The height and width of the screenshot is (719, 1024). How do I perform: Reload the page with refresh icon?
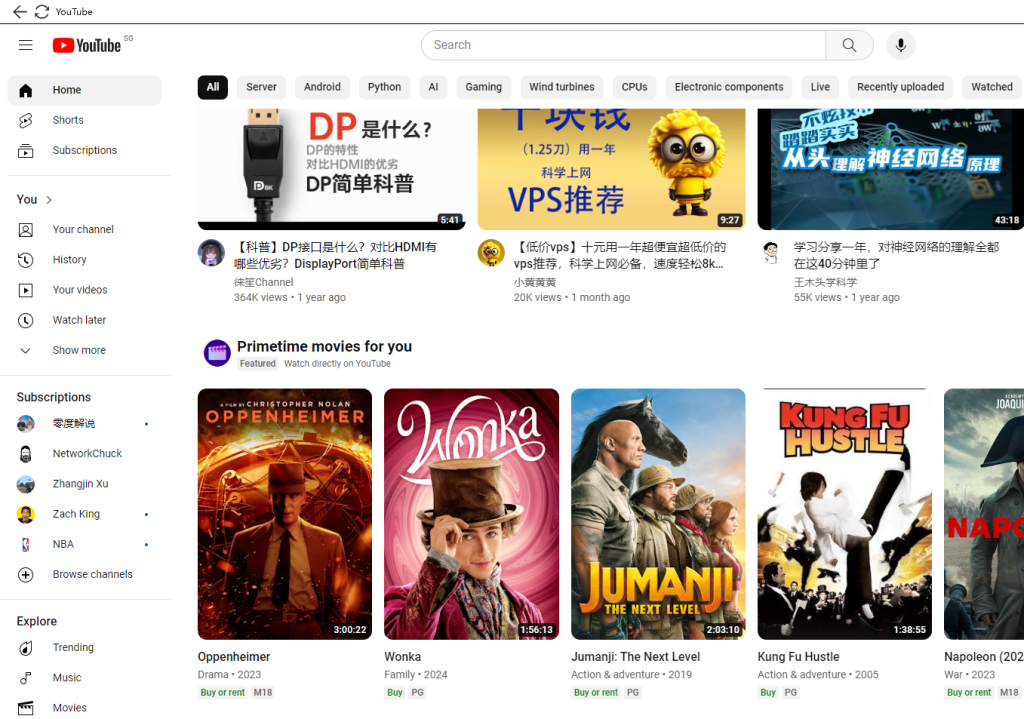click(42, 12)
